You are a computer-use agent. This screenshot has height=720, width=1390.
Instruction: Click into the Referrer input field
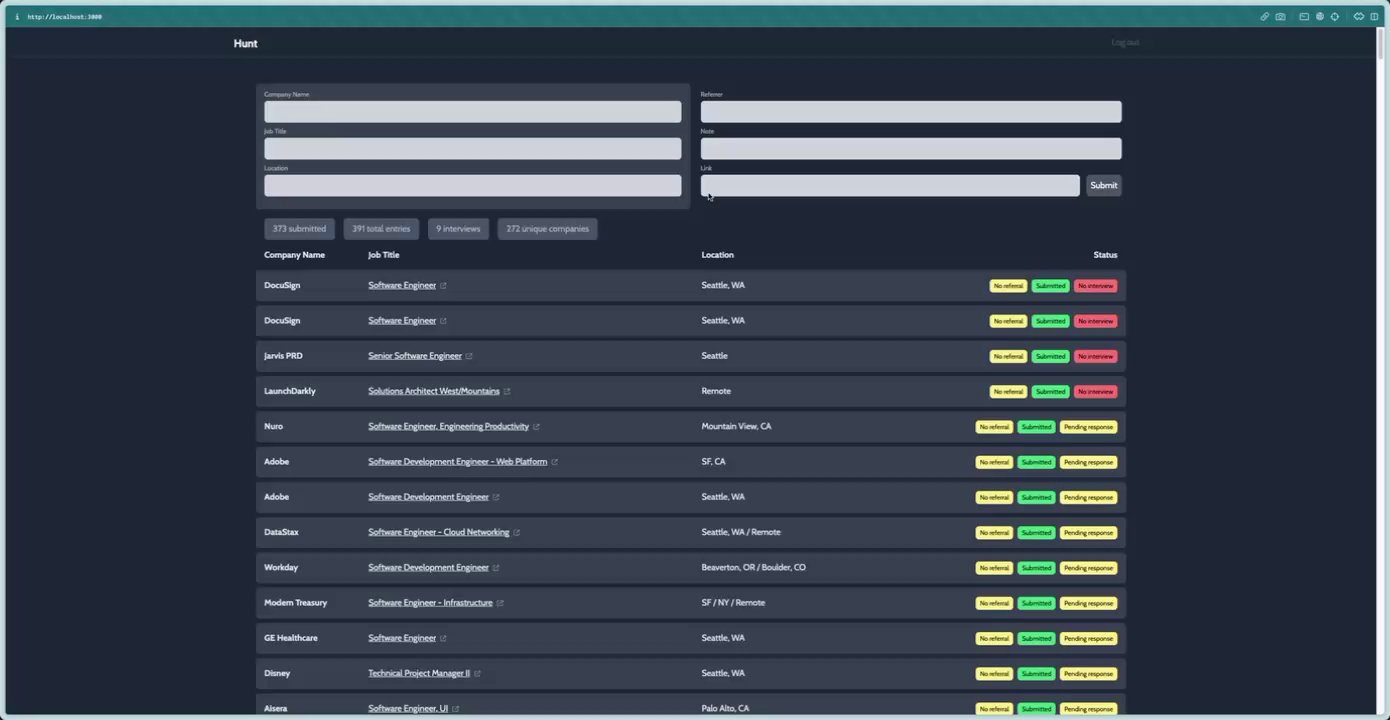[x=911, y=112]
